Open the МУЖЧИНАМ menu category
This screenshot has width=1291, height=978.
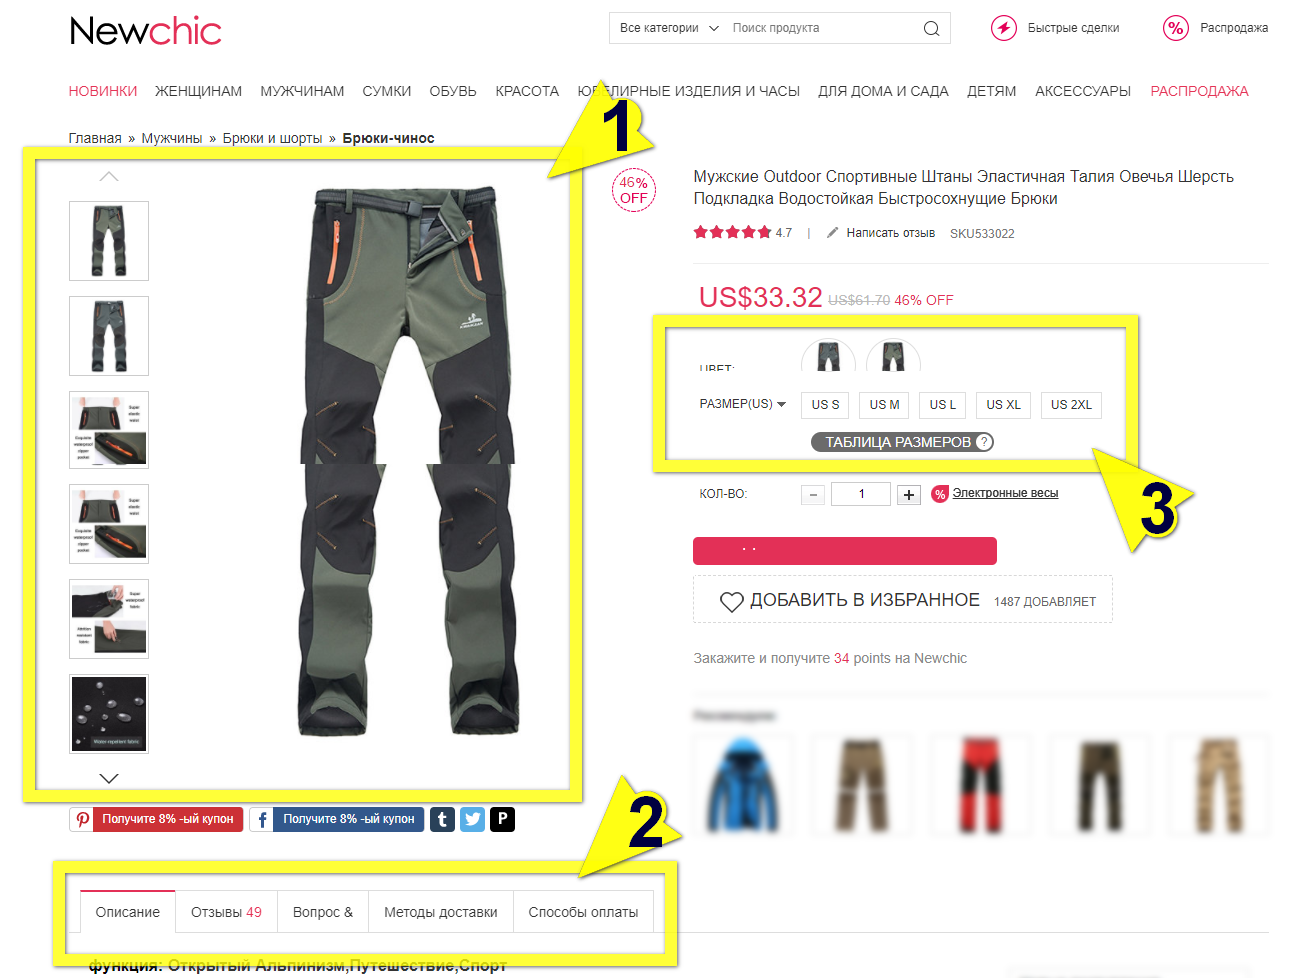point(302,91)
